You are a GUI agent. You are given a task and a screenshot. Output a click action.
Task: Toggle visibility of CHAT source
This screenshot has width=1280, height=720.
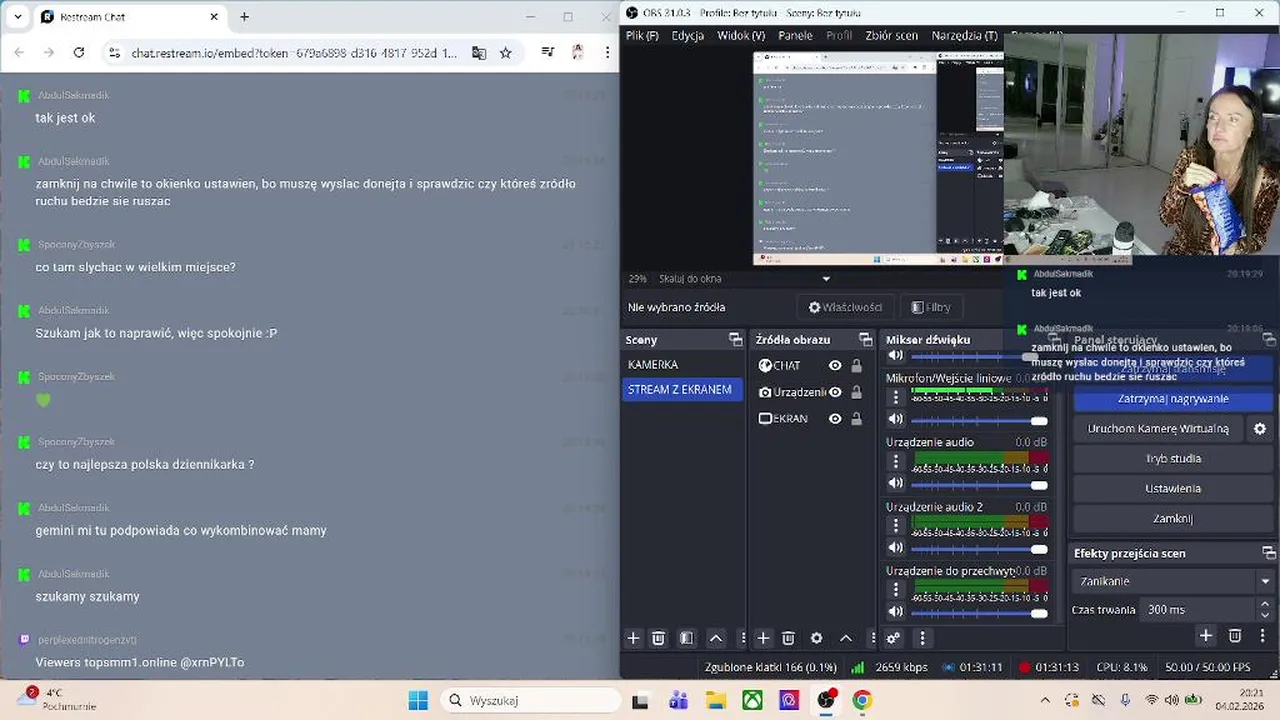[x=835, y=366]
